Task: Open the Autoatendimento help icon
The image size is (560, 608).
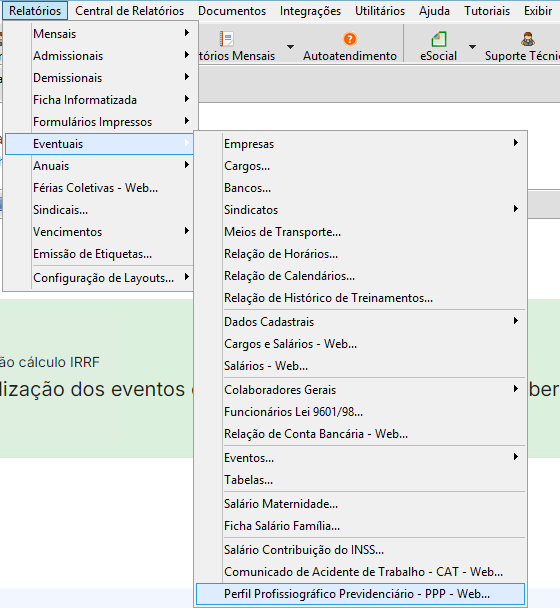Action: [x=350, y=39]
